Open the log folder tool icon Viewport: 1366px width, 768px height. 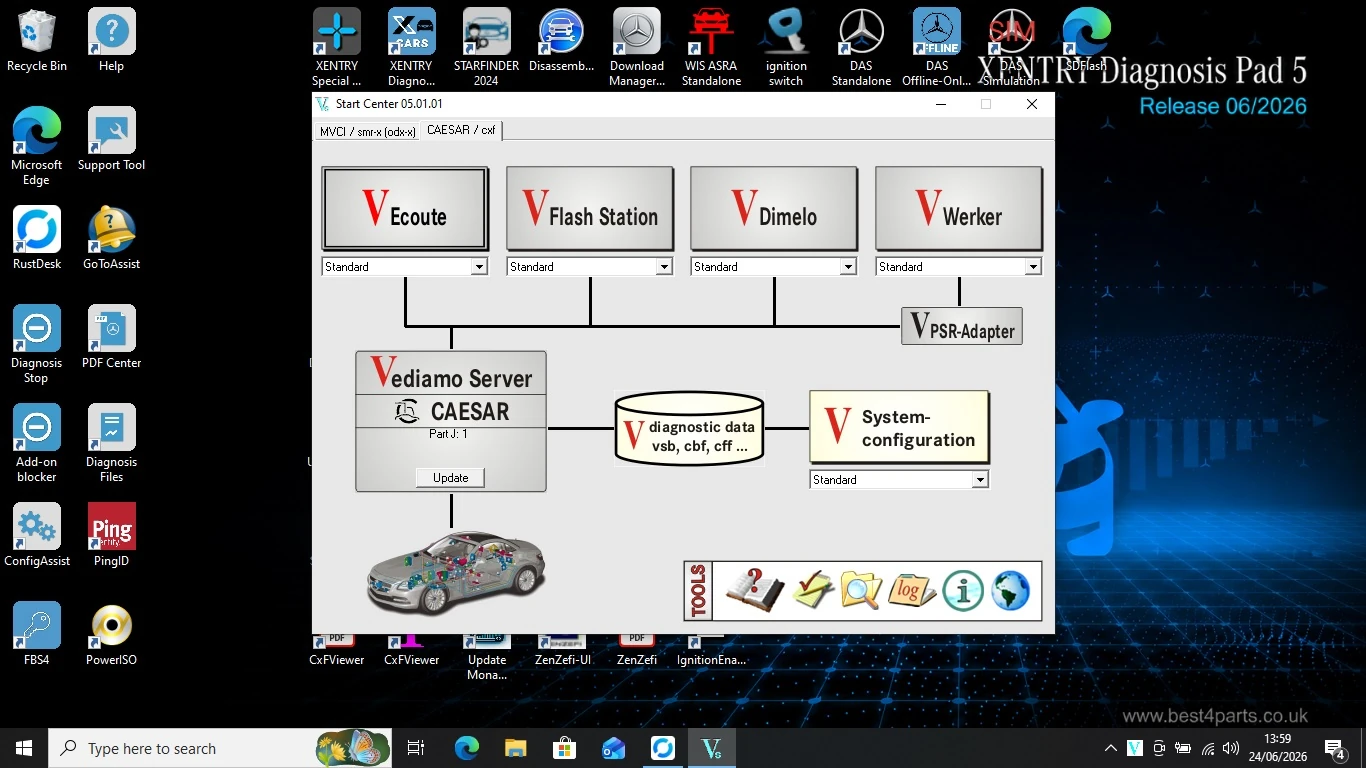911,590
